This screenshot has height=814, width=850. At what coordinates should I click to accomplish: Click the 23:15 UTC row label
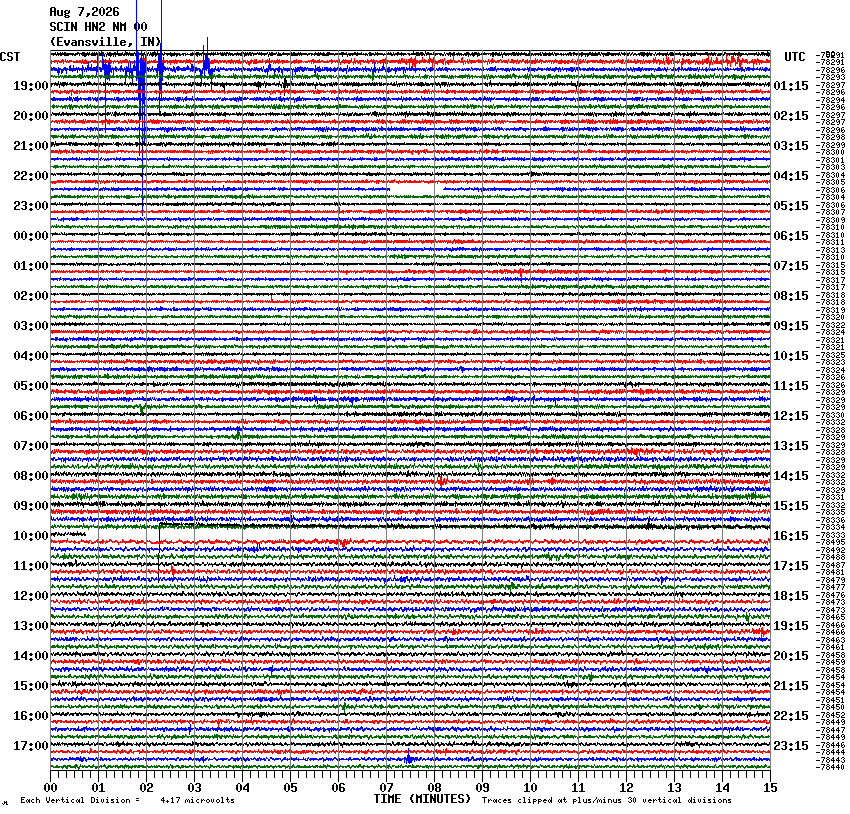(791, 746)
